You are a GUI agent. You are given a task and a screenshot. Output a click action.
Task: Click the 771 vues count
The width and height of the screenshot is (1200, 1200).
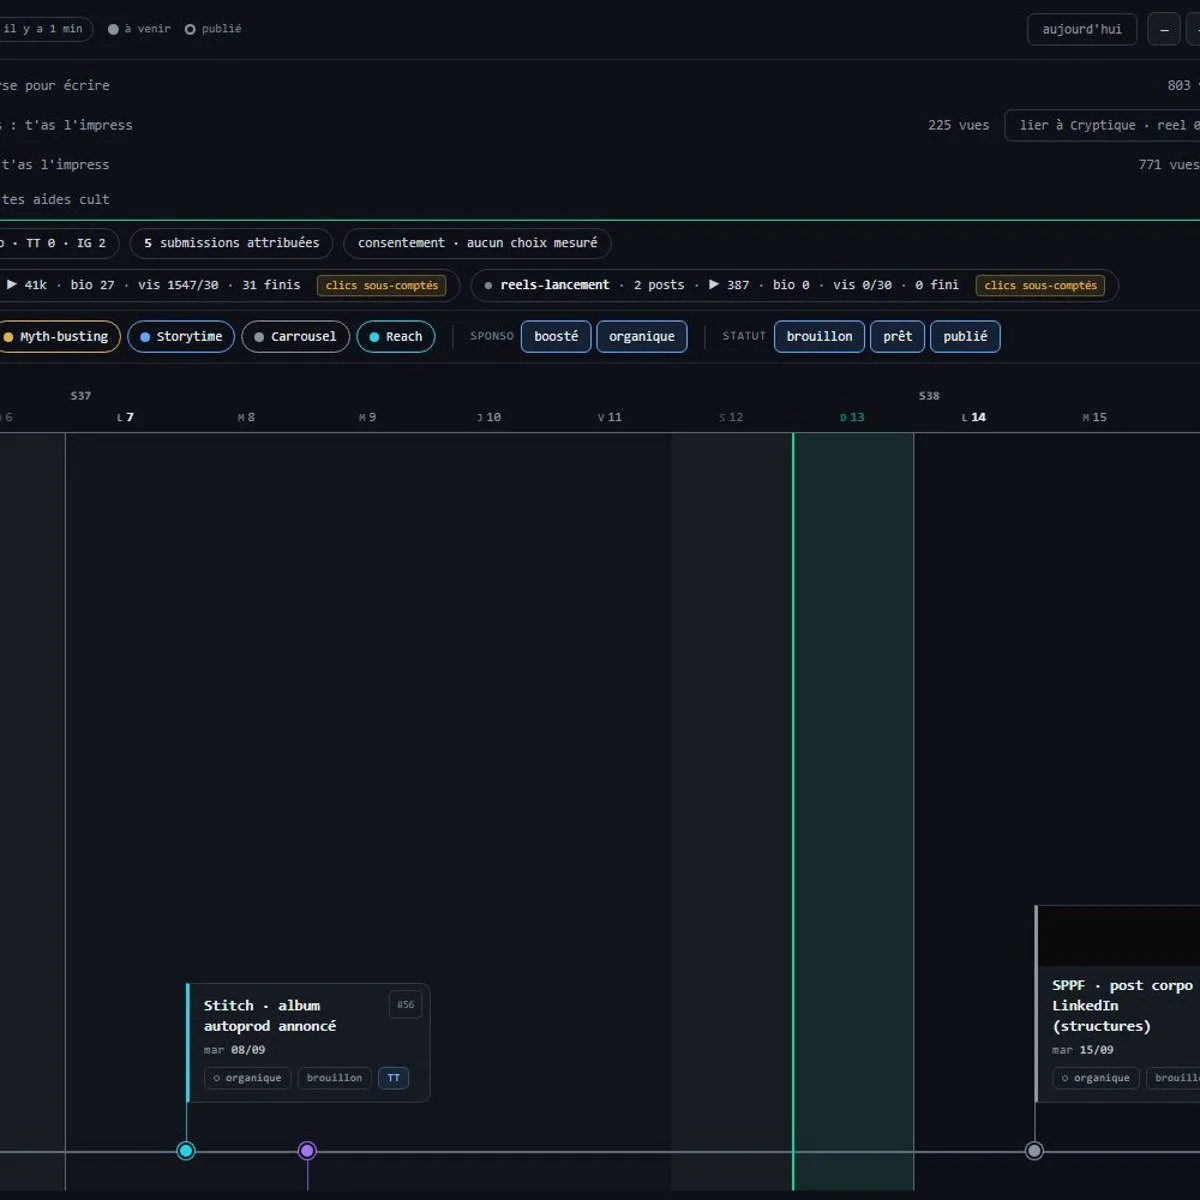click(1169, 165)
